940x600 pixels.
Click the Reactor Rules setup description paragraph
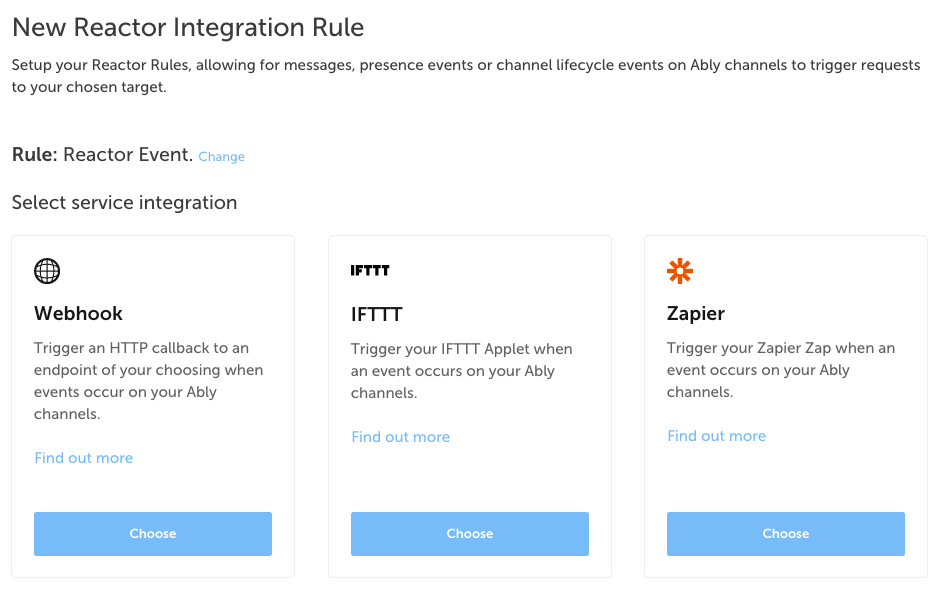466,76
